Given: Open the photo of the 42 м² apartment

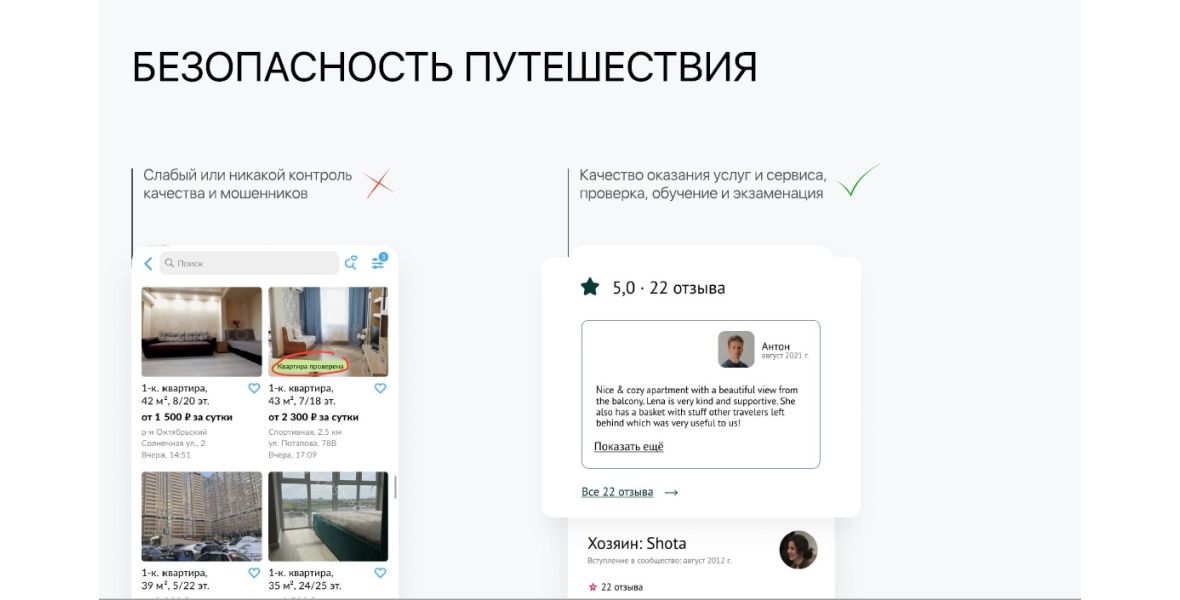Looking at the screenshot, I should [x=202, y=331].
